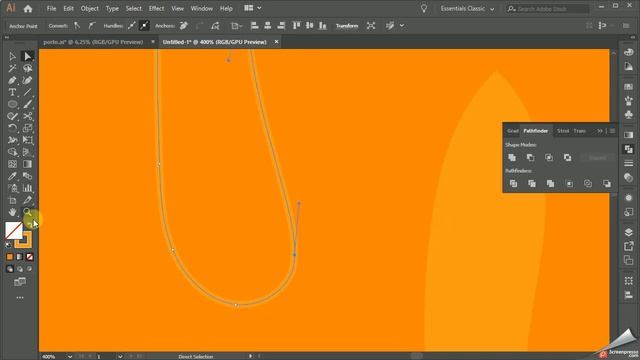
Task: Switch to the Strok panel tab
Action: (x=563, y=131)
